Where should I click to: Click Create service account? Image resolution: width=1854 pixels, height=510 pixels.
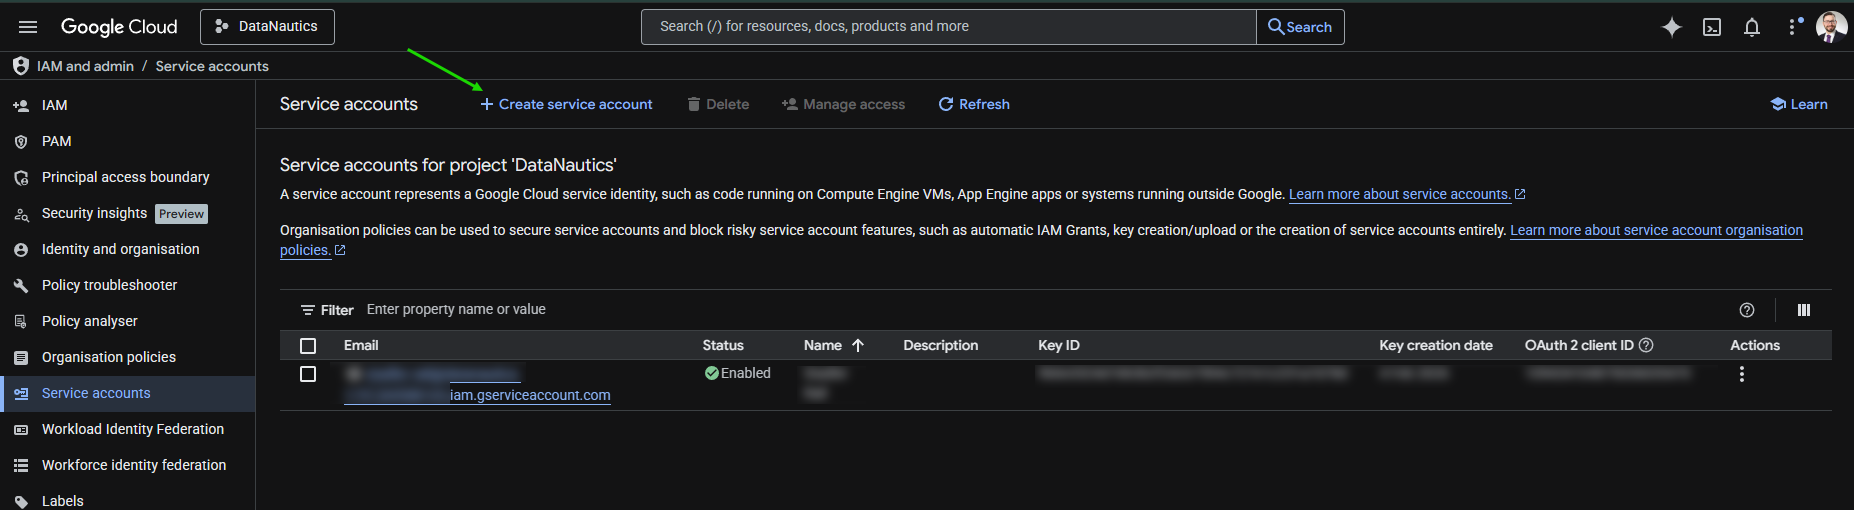point(566,104)
